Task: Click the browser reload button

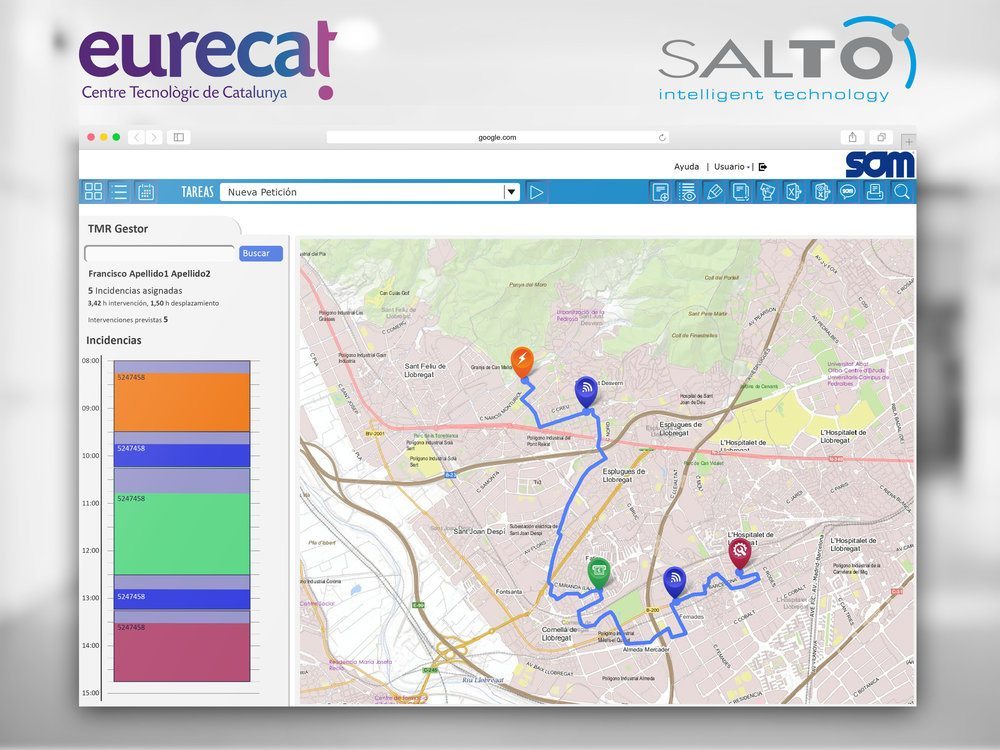Action: 662,137
